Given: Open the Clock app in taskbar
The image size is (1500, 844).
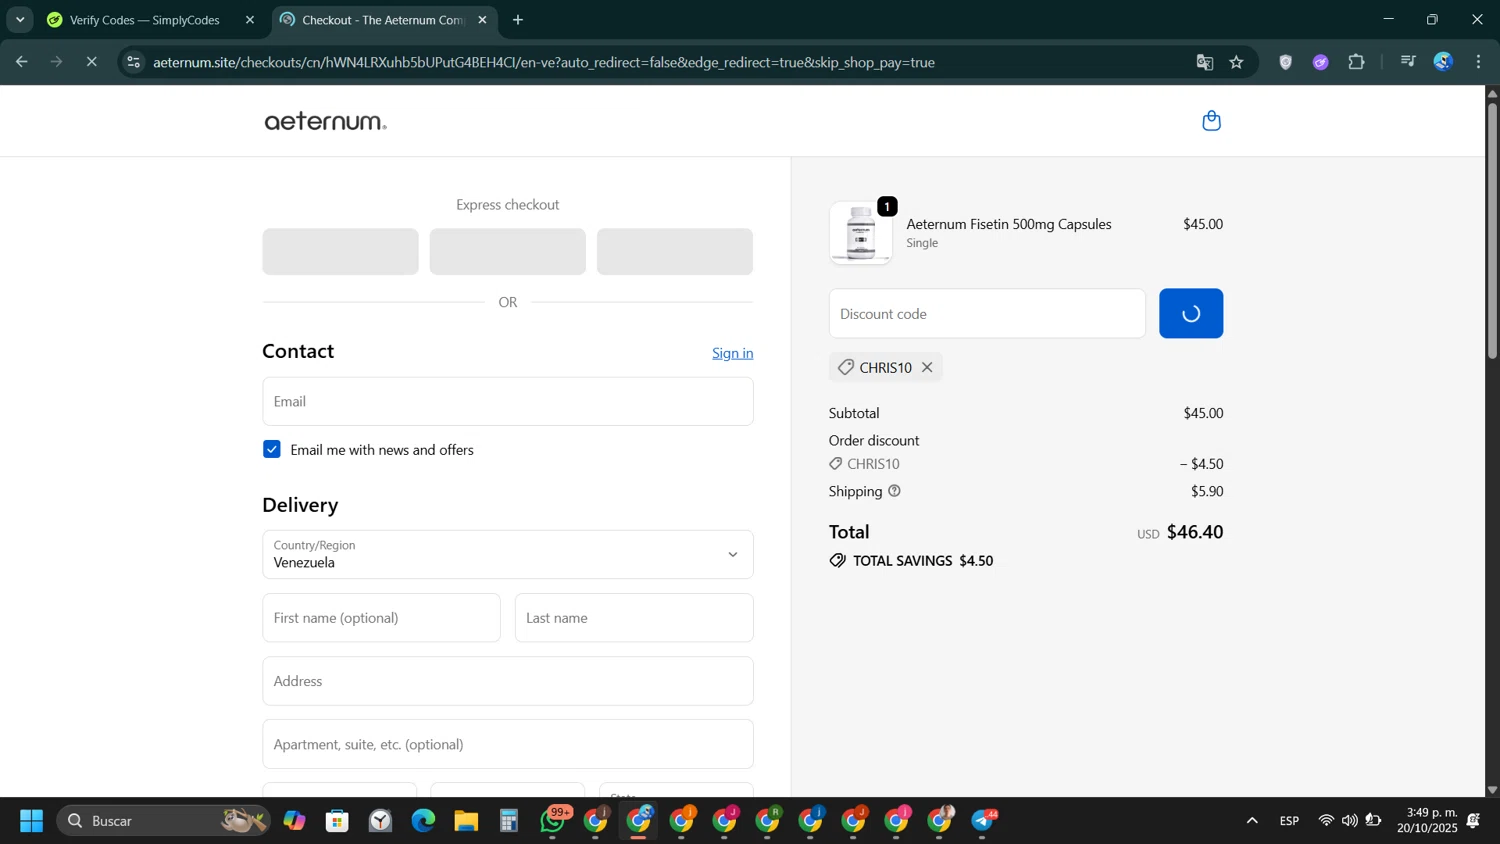Looking at the screenshot, I should click(380, 821).
